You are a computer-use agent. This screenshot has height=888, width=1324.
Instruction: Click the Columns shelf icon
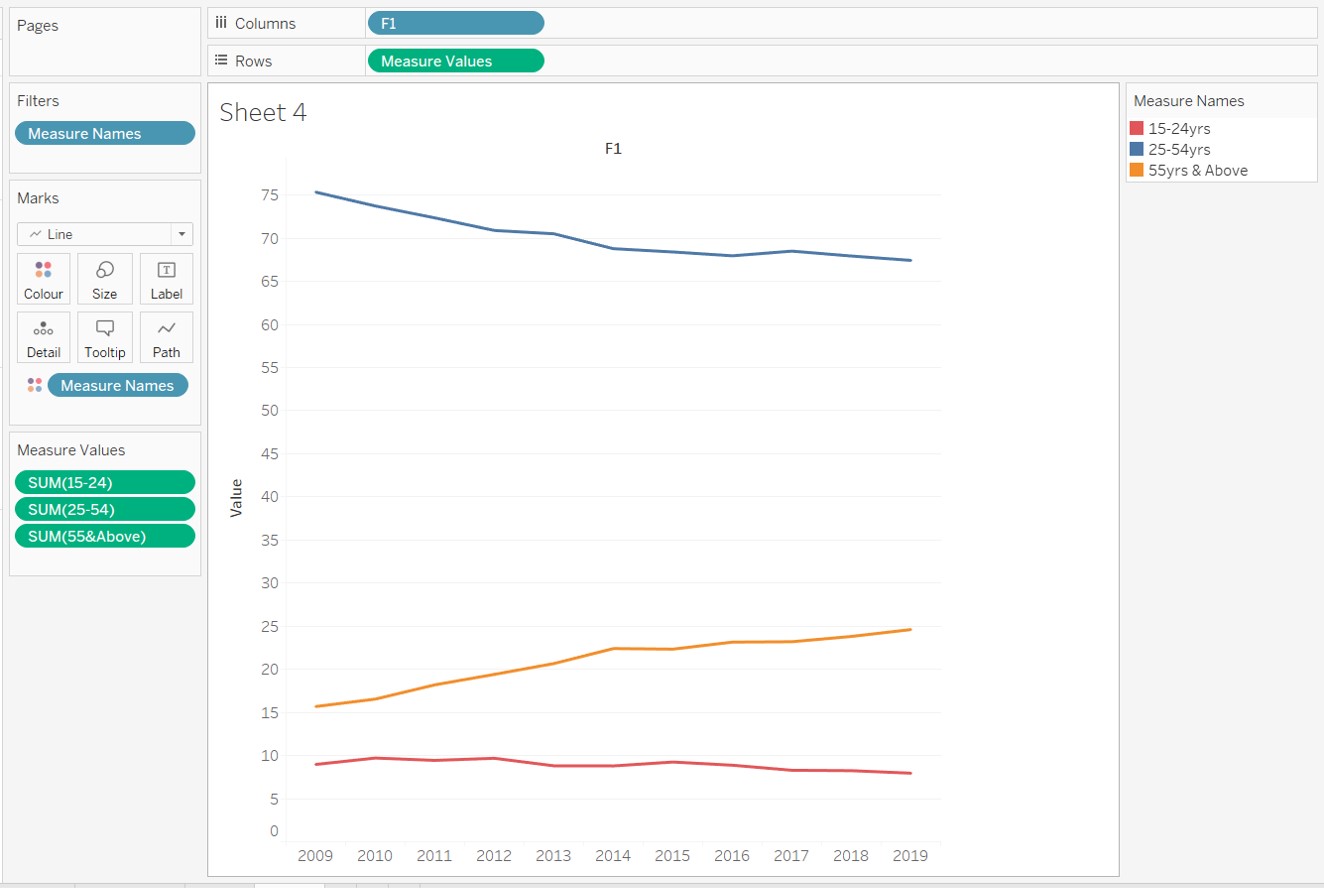pos(222,22)
